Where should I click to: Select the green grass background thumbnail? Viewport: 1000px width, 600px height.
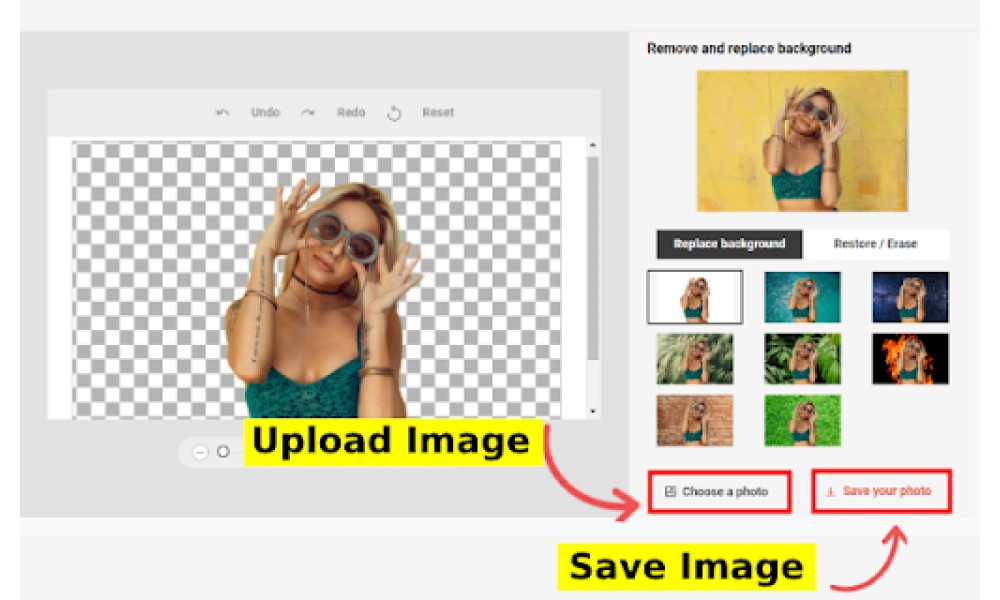pos(802,420)
